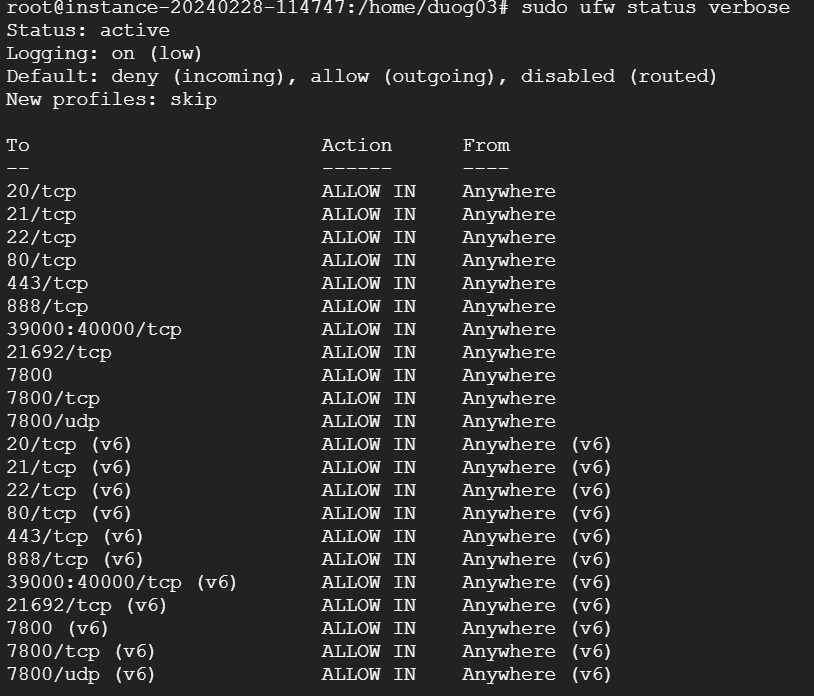This screenshot has height=696, width=814.
Task: Click the '7800 (v6)' port entry
Action: (57, 628)
